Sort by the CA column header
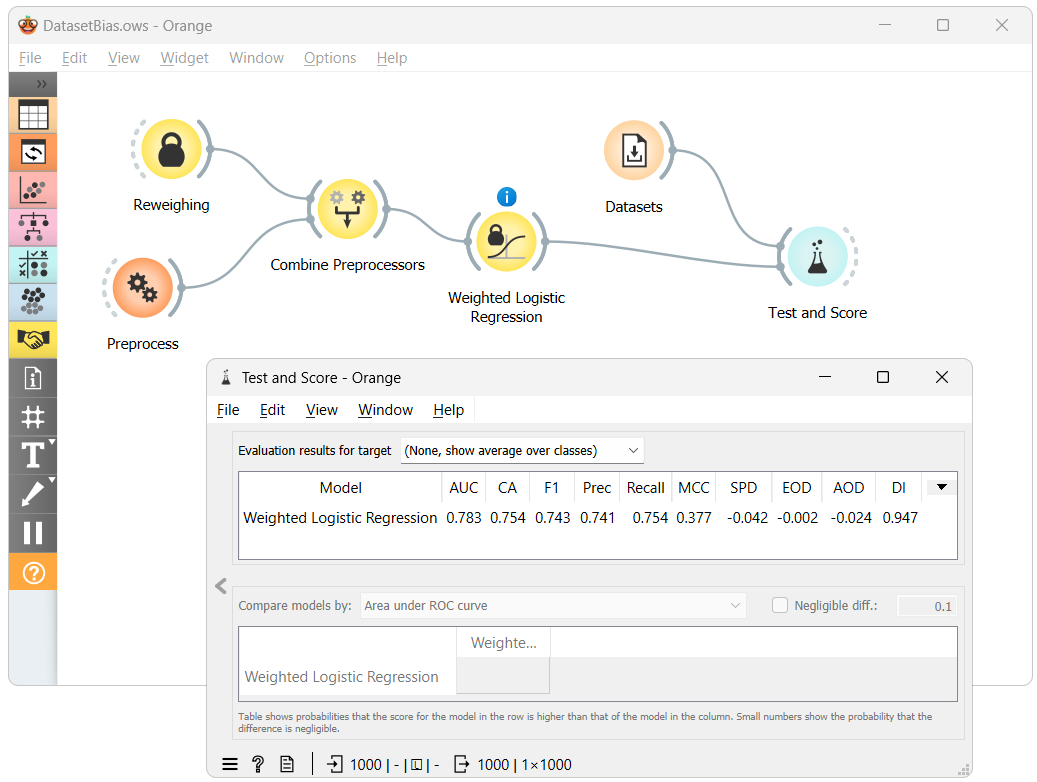Image resolution: width=1037 pixels, height=782 pixels. (507, 488)
